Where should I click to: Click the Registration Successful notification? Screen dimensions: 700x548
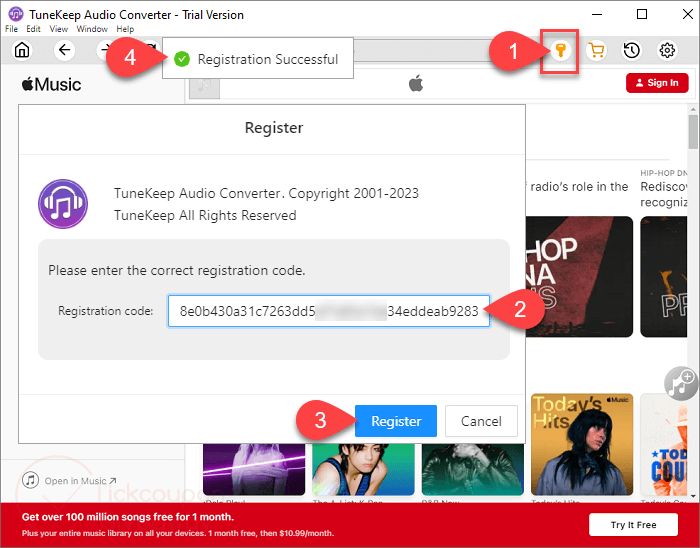click(258, 58)
